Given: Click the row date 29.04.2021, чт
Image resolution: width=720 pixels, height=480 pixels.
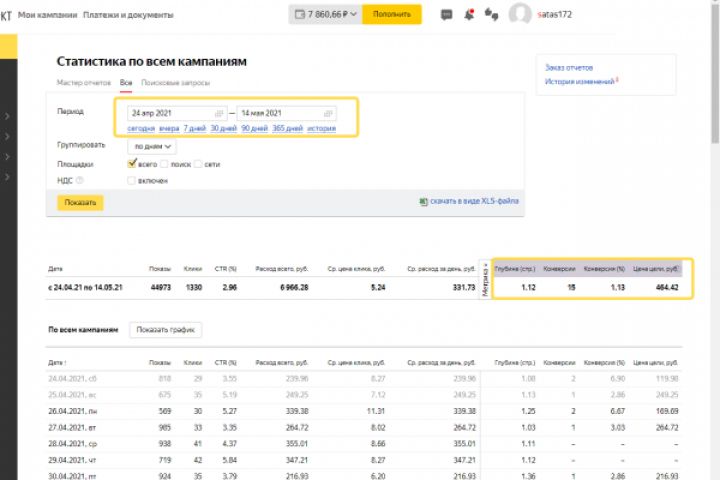Looking at the screenshot, I should tap(72, 460).
